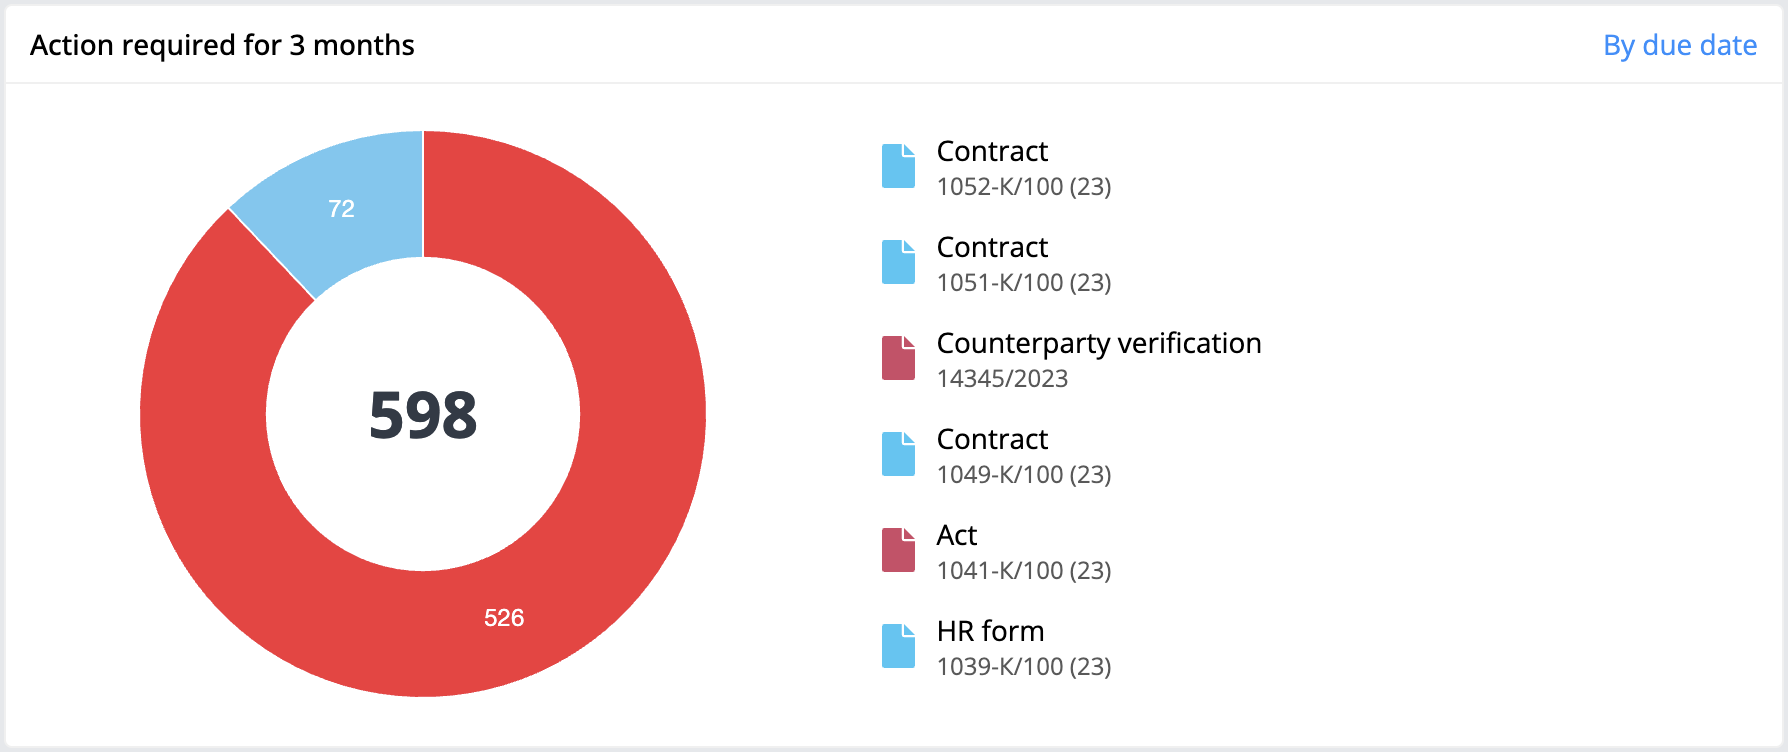Click the Action required for 3 months heading
The image size is (1788, 752).
coord(222,46)
